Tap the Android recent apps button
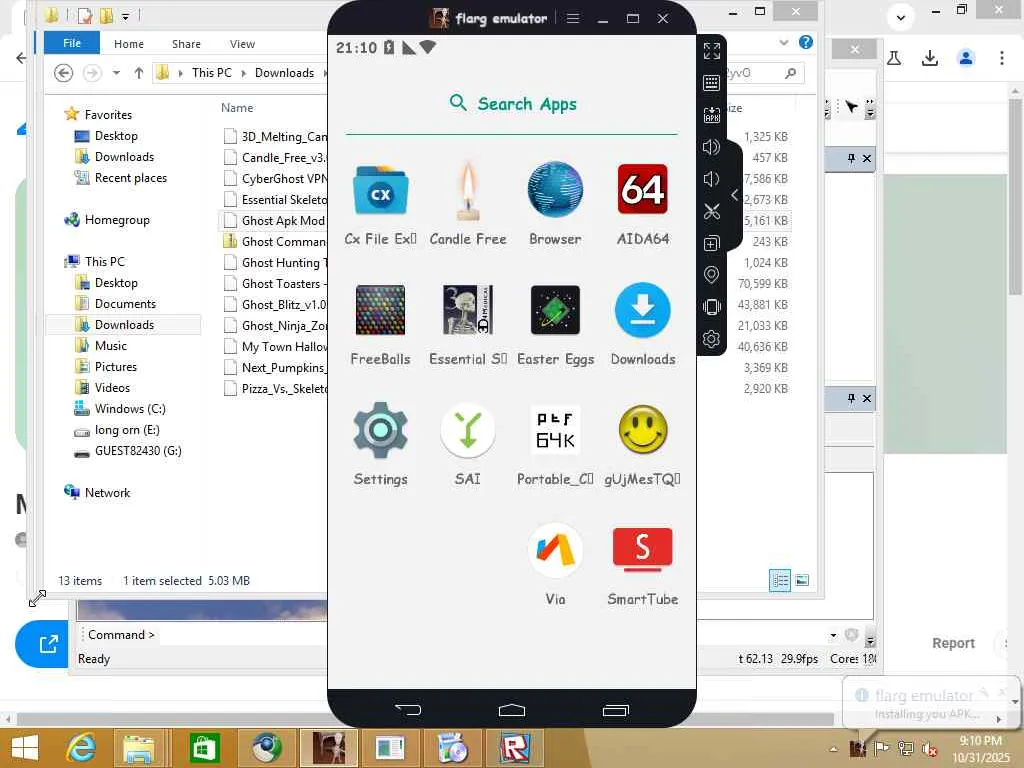1024x768 pixels. tap(616, 710)
